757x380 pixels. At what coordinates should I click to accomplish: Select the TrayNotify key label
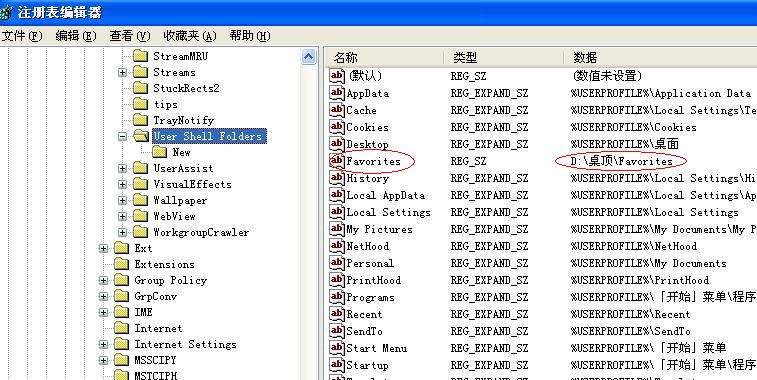pos(183,120)
